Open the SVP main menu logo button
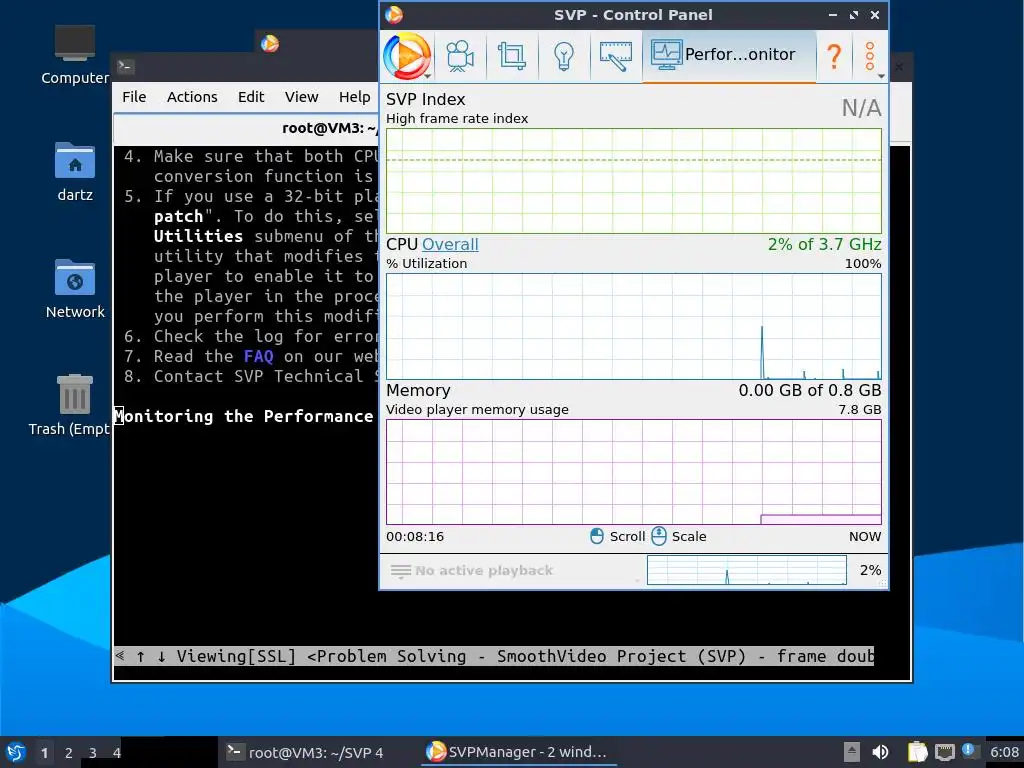1024x768 pixels. tap(407, 56)
